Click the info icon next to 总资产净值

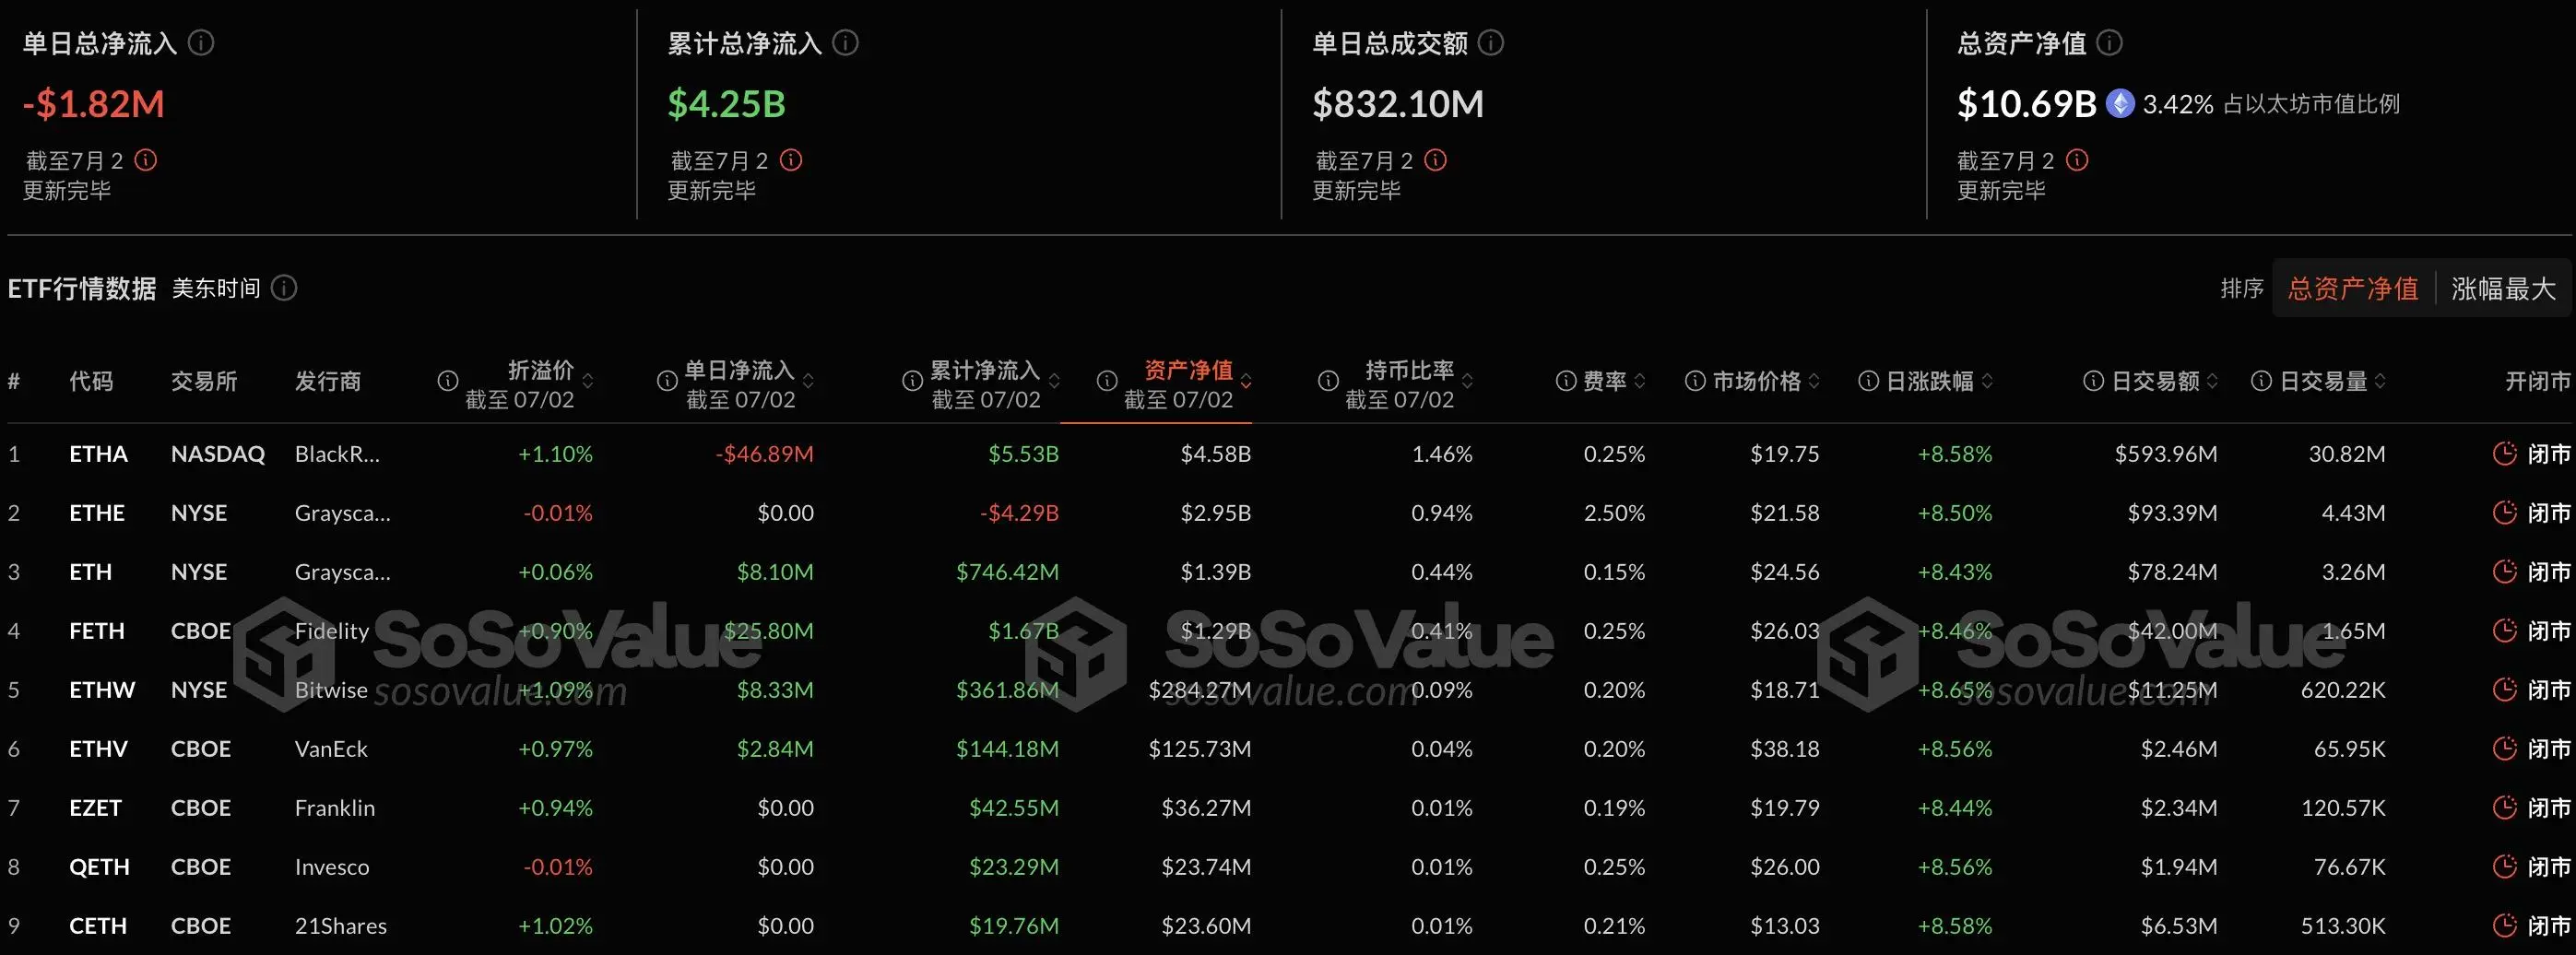2110,42
